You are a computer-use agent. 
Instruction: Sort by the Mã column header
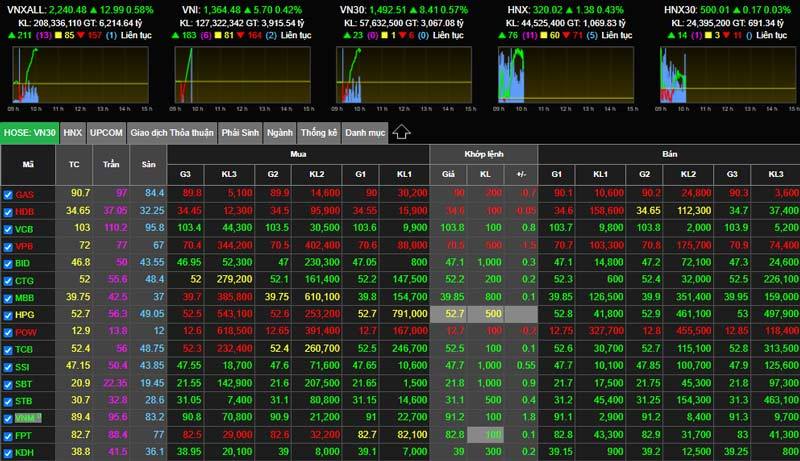pos(29,163)
